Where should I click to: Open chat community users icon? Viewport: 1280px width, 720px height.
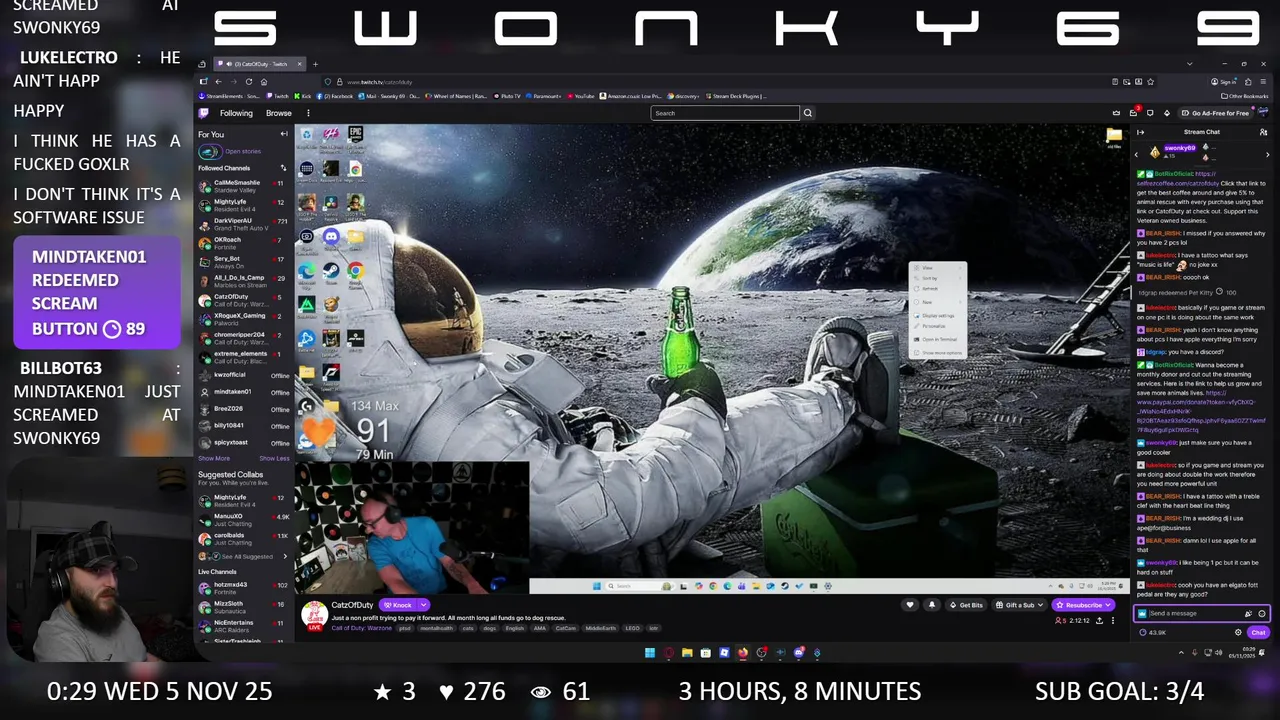pos(1263,132)
